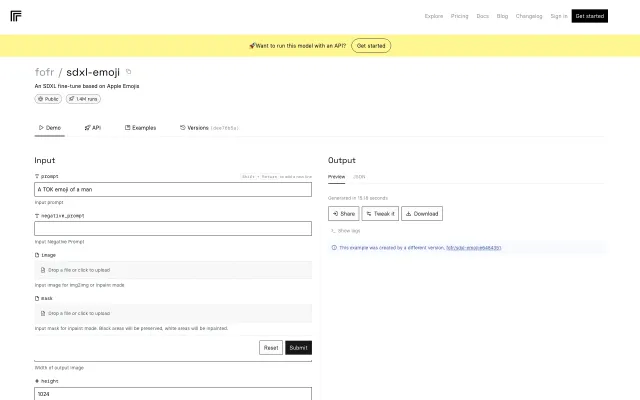Click the Tweak it button
This screenshot has width=640, height=400.
point(381,213)
